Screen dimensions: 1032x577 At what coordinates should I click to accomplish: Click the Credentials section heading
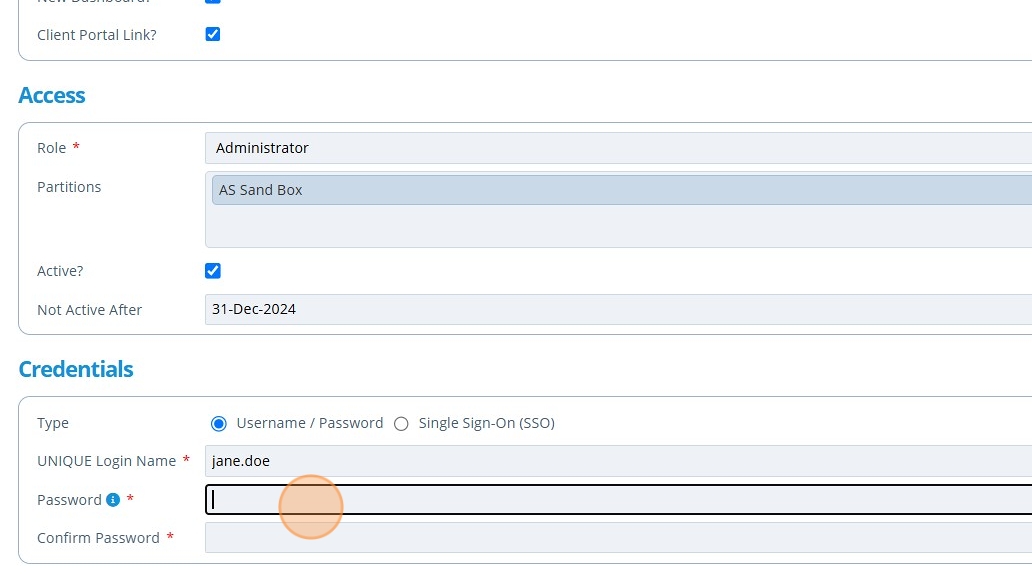point(76,369)
